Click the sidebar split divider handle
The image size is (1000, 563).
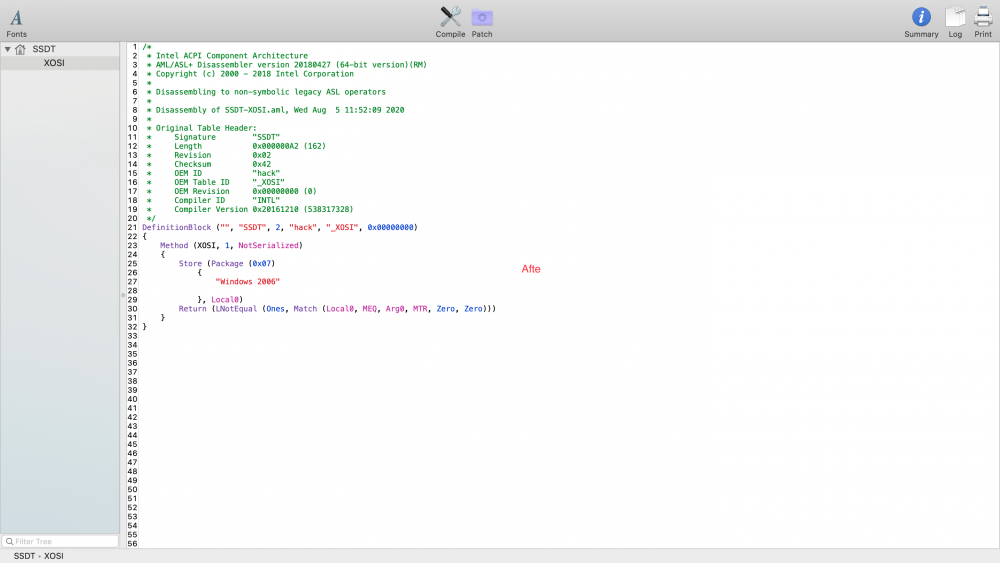coord(123,294)
